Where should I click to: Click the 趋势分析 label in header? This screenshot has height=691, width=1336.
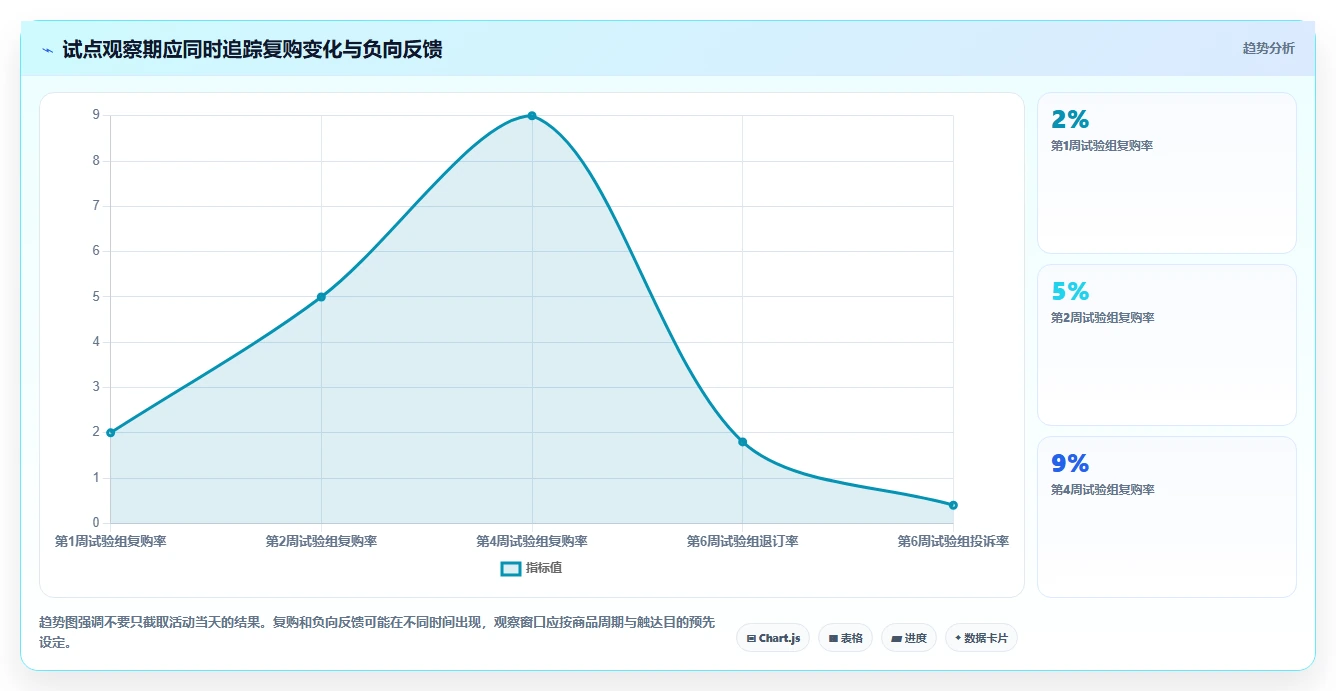pyautogui.click(x=1268, y=48)
